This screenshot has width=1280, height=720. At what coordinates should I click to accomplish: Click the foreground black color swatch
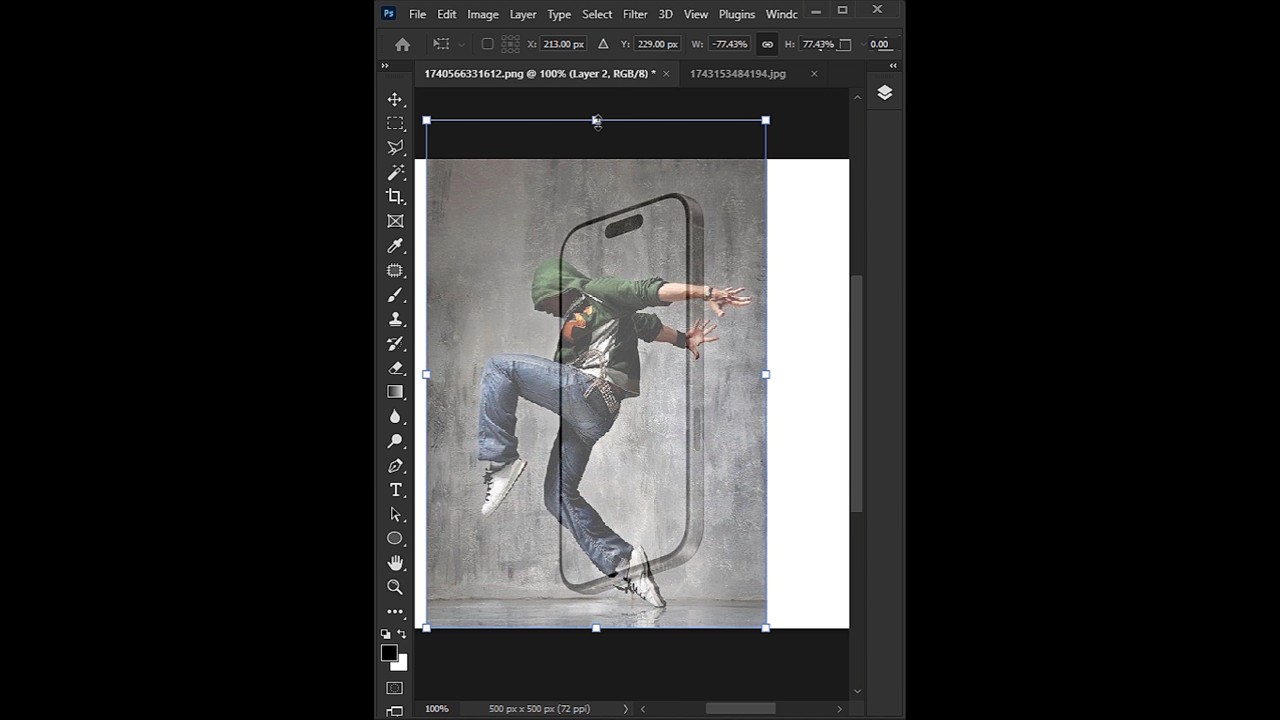pos(388,653)
